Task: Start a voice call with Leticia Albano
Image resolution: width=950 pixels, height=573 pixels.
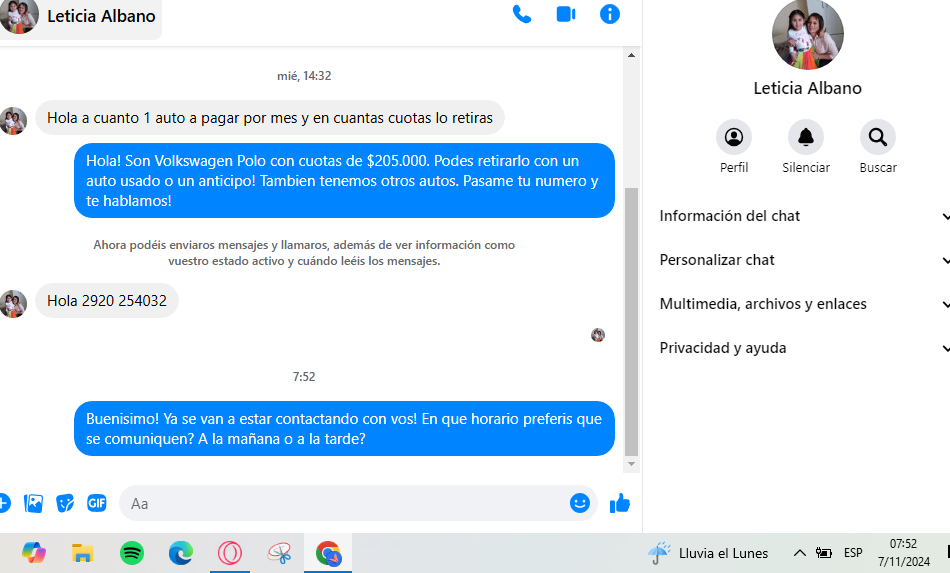Action: pyautogui.click(x=521, y=14)
